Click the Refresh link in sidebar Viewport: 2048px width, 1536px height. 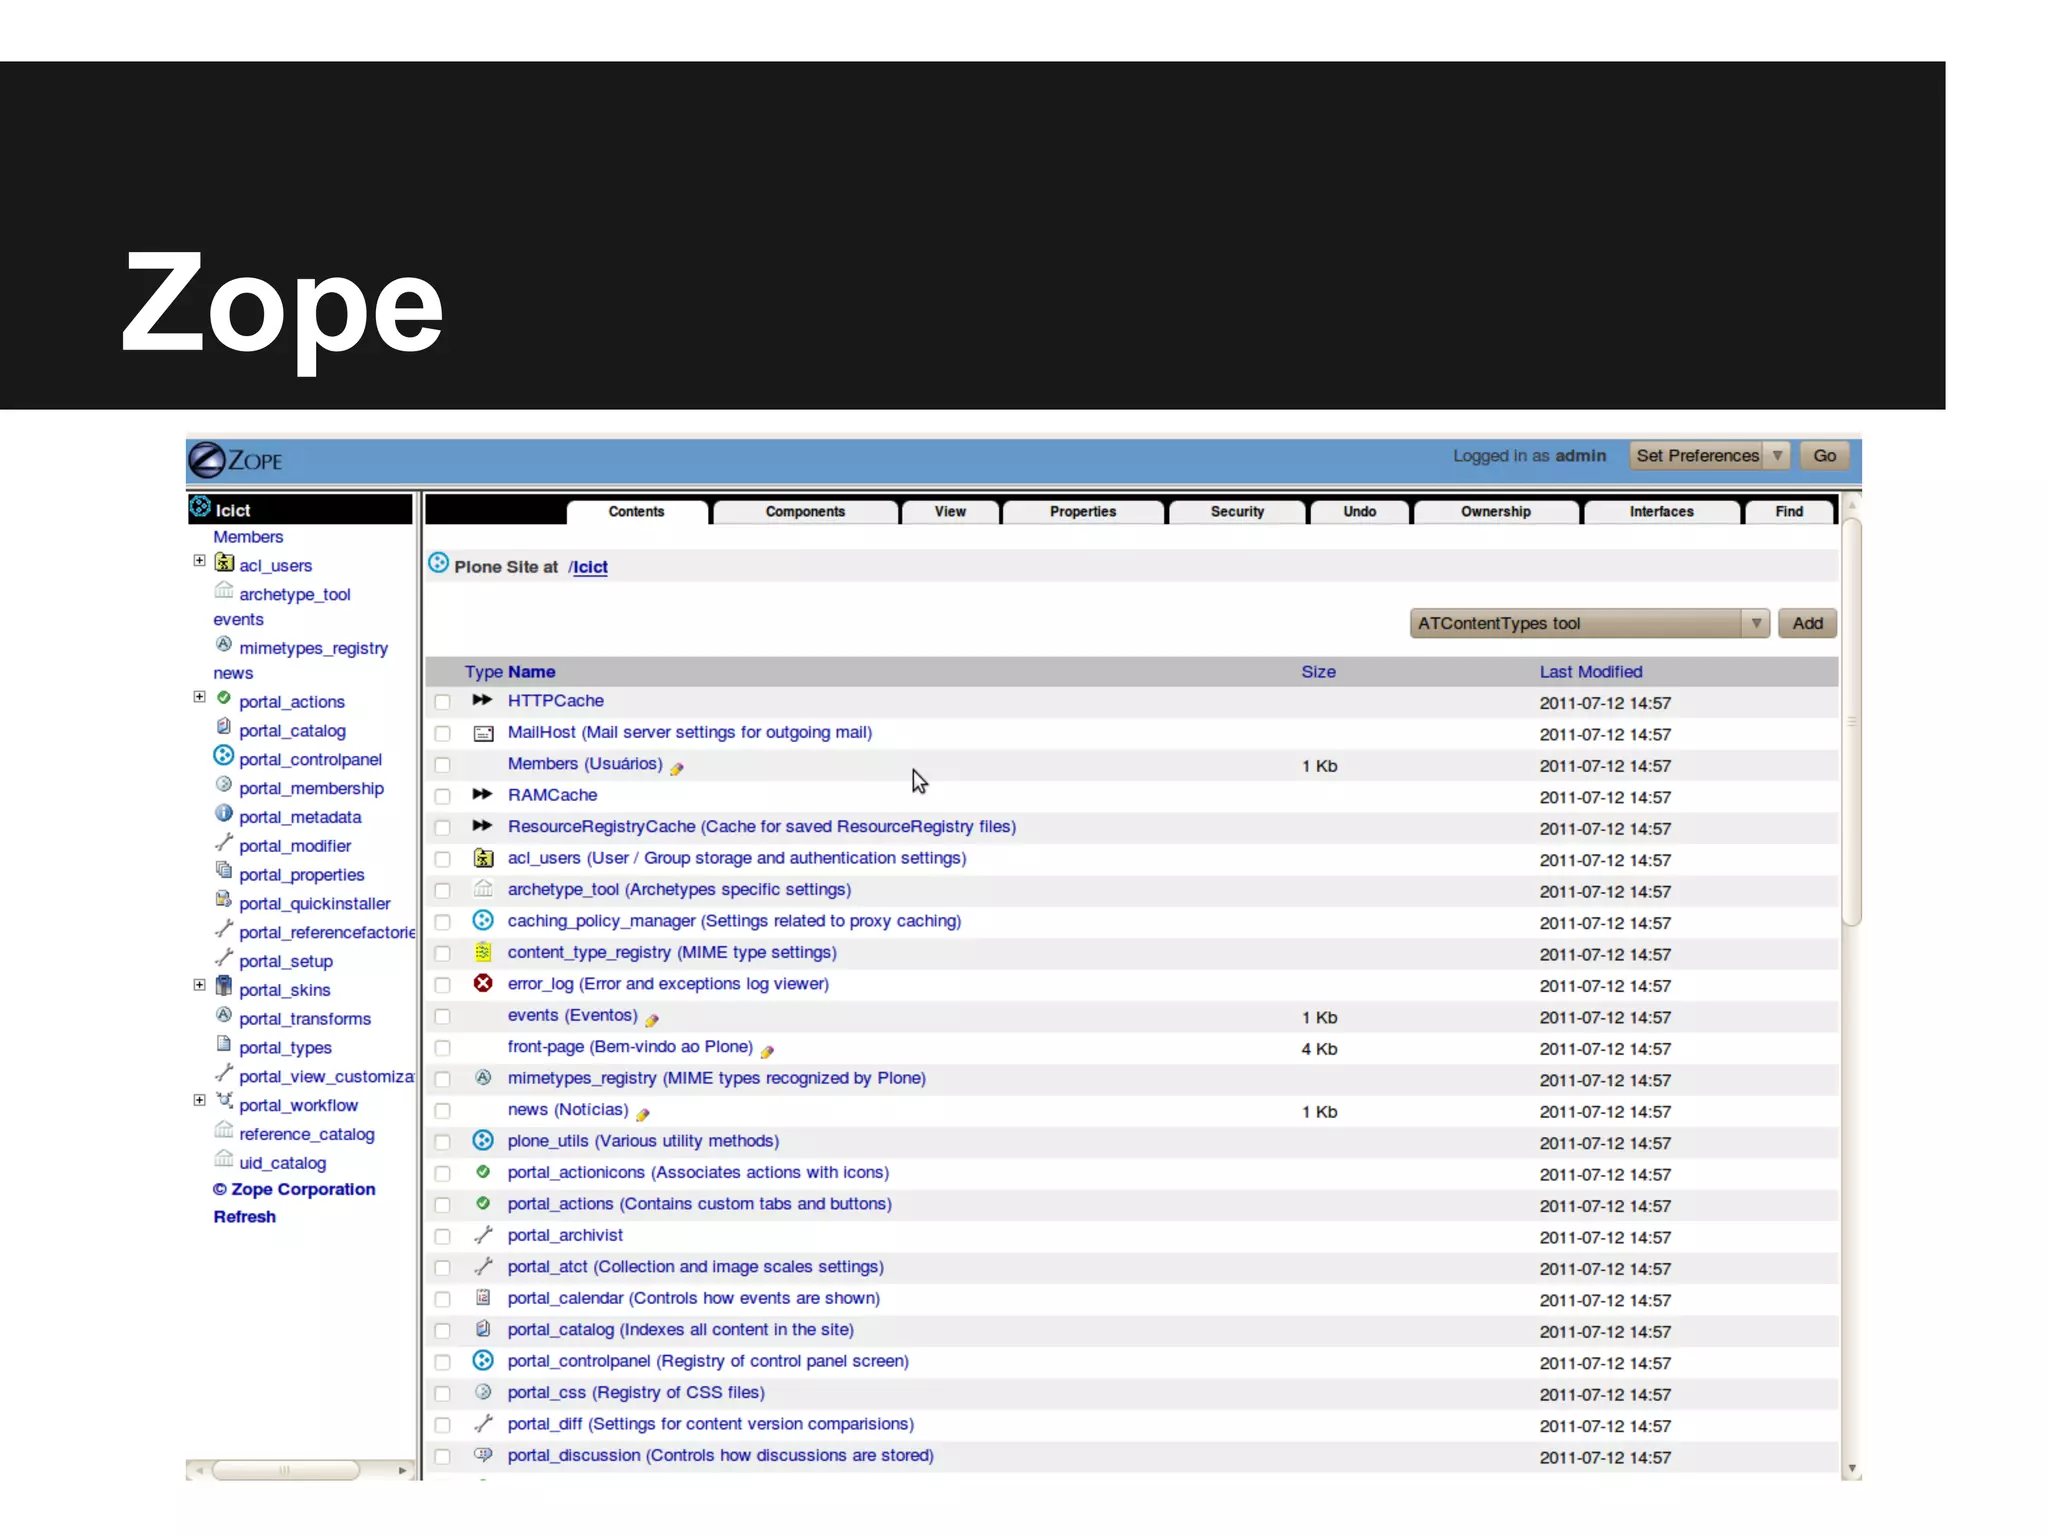[x=245, y=1217]
